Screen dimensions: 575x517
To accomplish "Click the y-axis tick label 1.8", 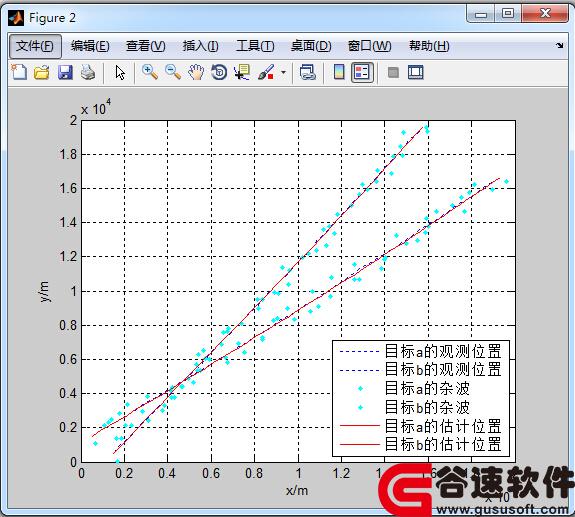I will point(68,154).
